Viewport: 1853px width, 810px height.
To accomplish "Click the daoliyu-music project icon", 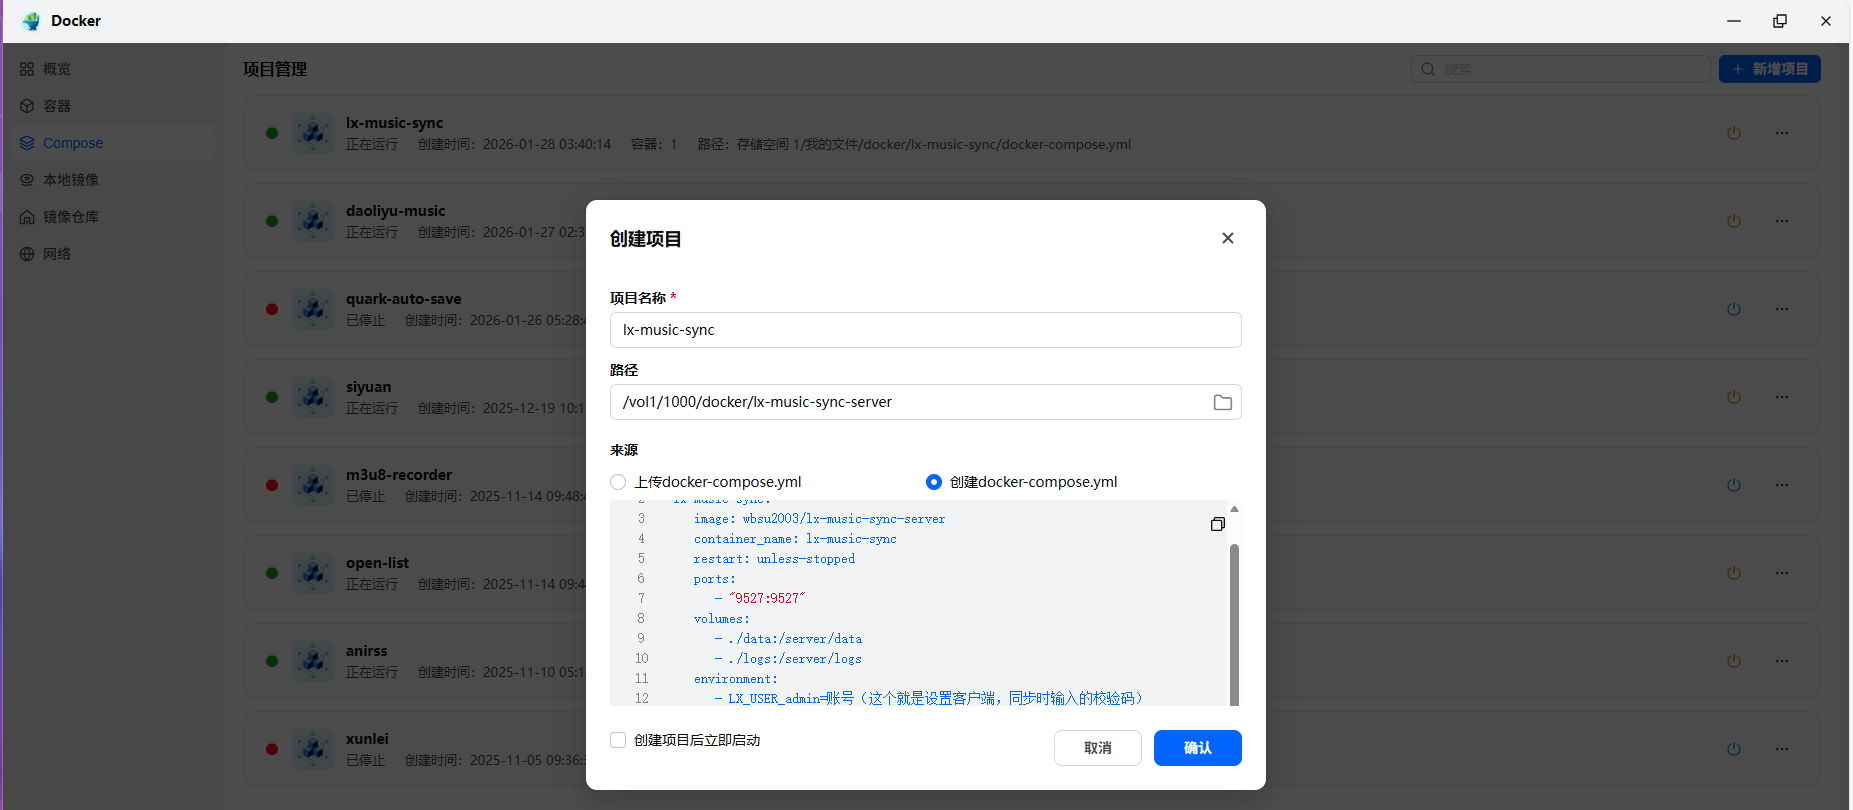I will tap(313, 221).
